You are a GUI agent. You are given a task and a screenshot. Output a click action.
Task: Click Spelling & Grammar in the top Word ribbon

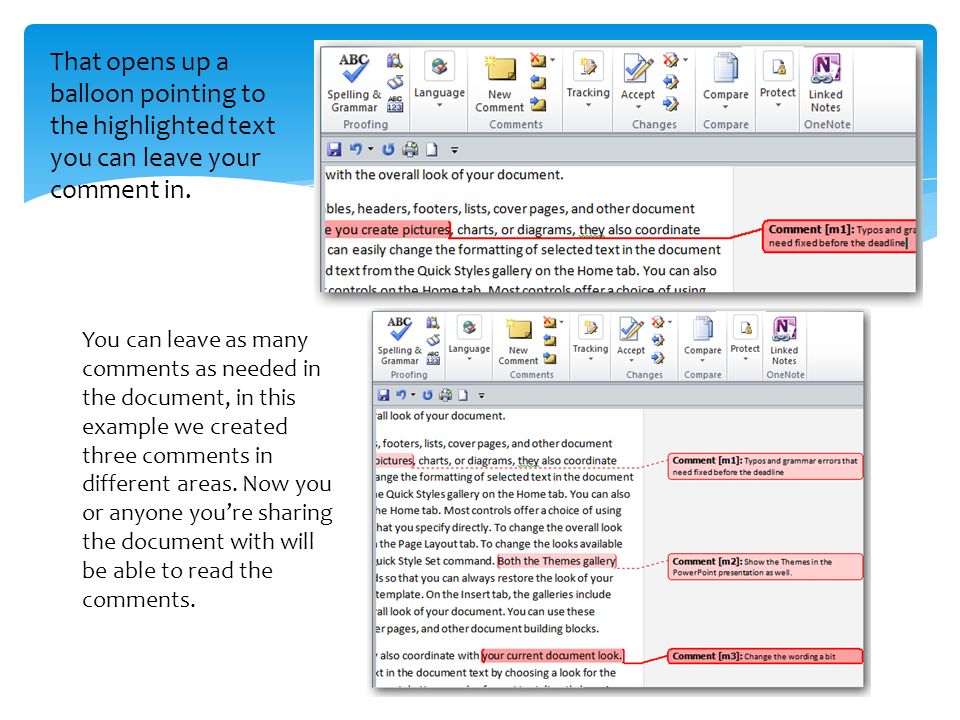[x=354, y=83]
